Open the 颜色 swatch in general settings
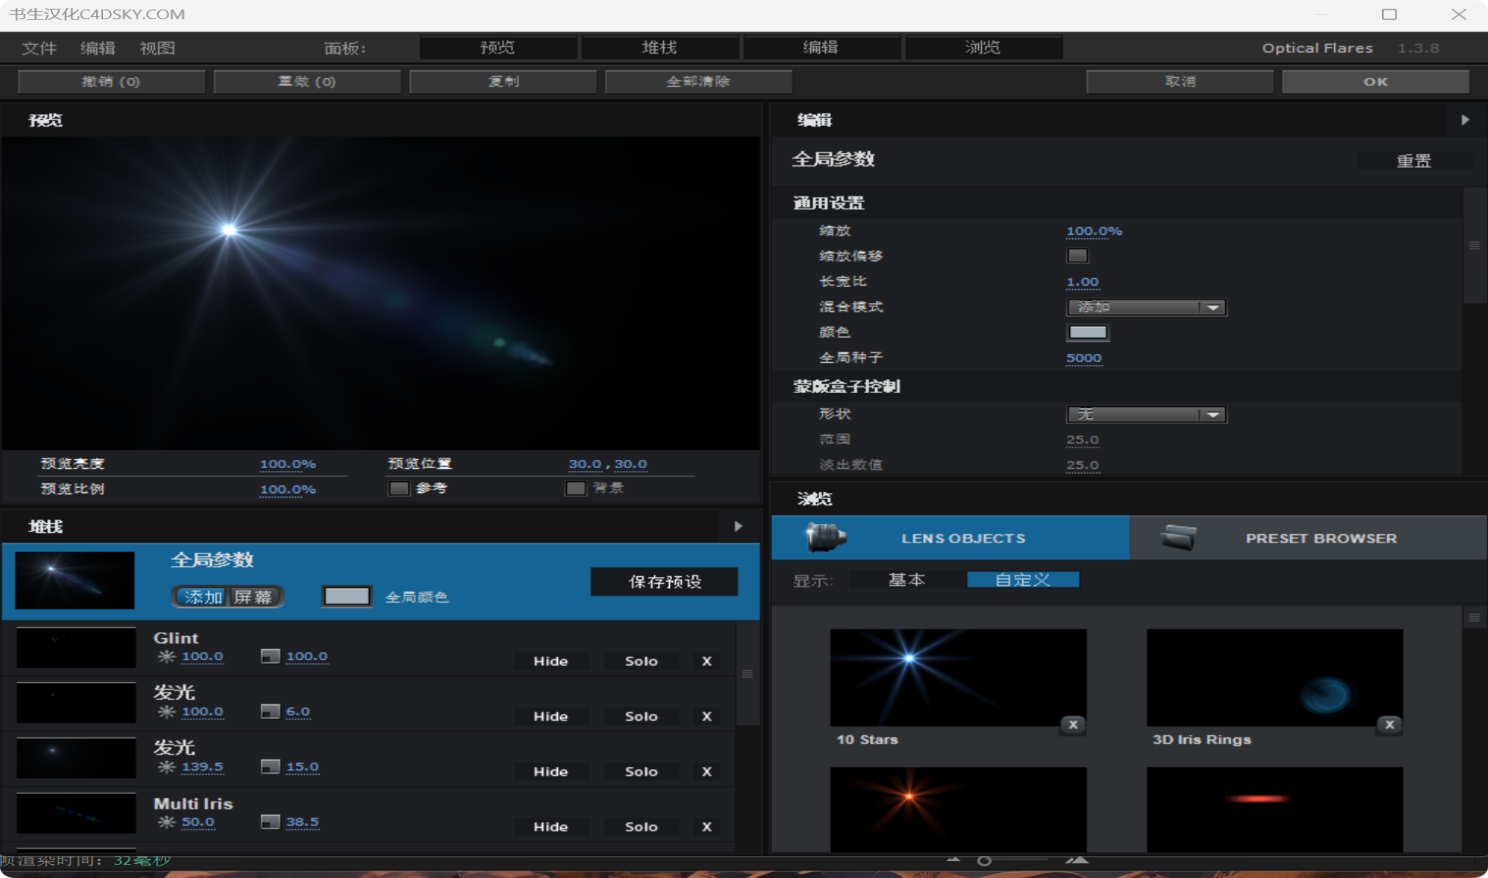 point(1088,333)
